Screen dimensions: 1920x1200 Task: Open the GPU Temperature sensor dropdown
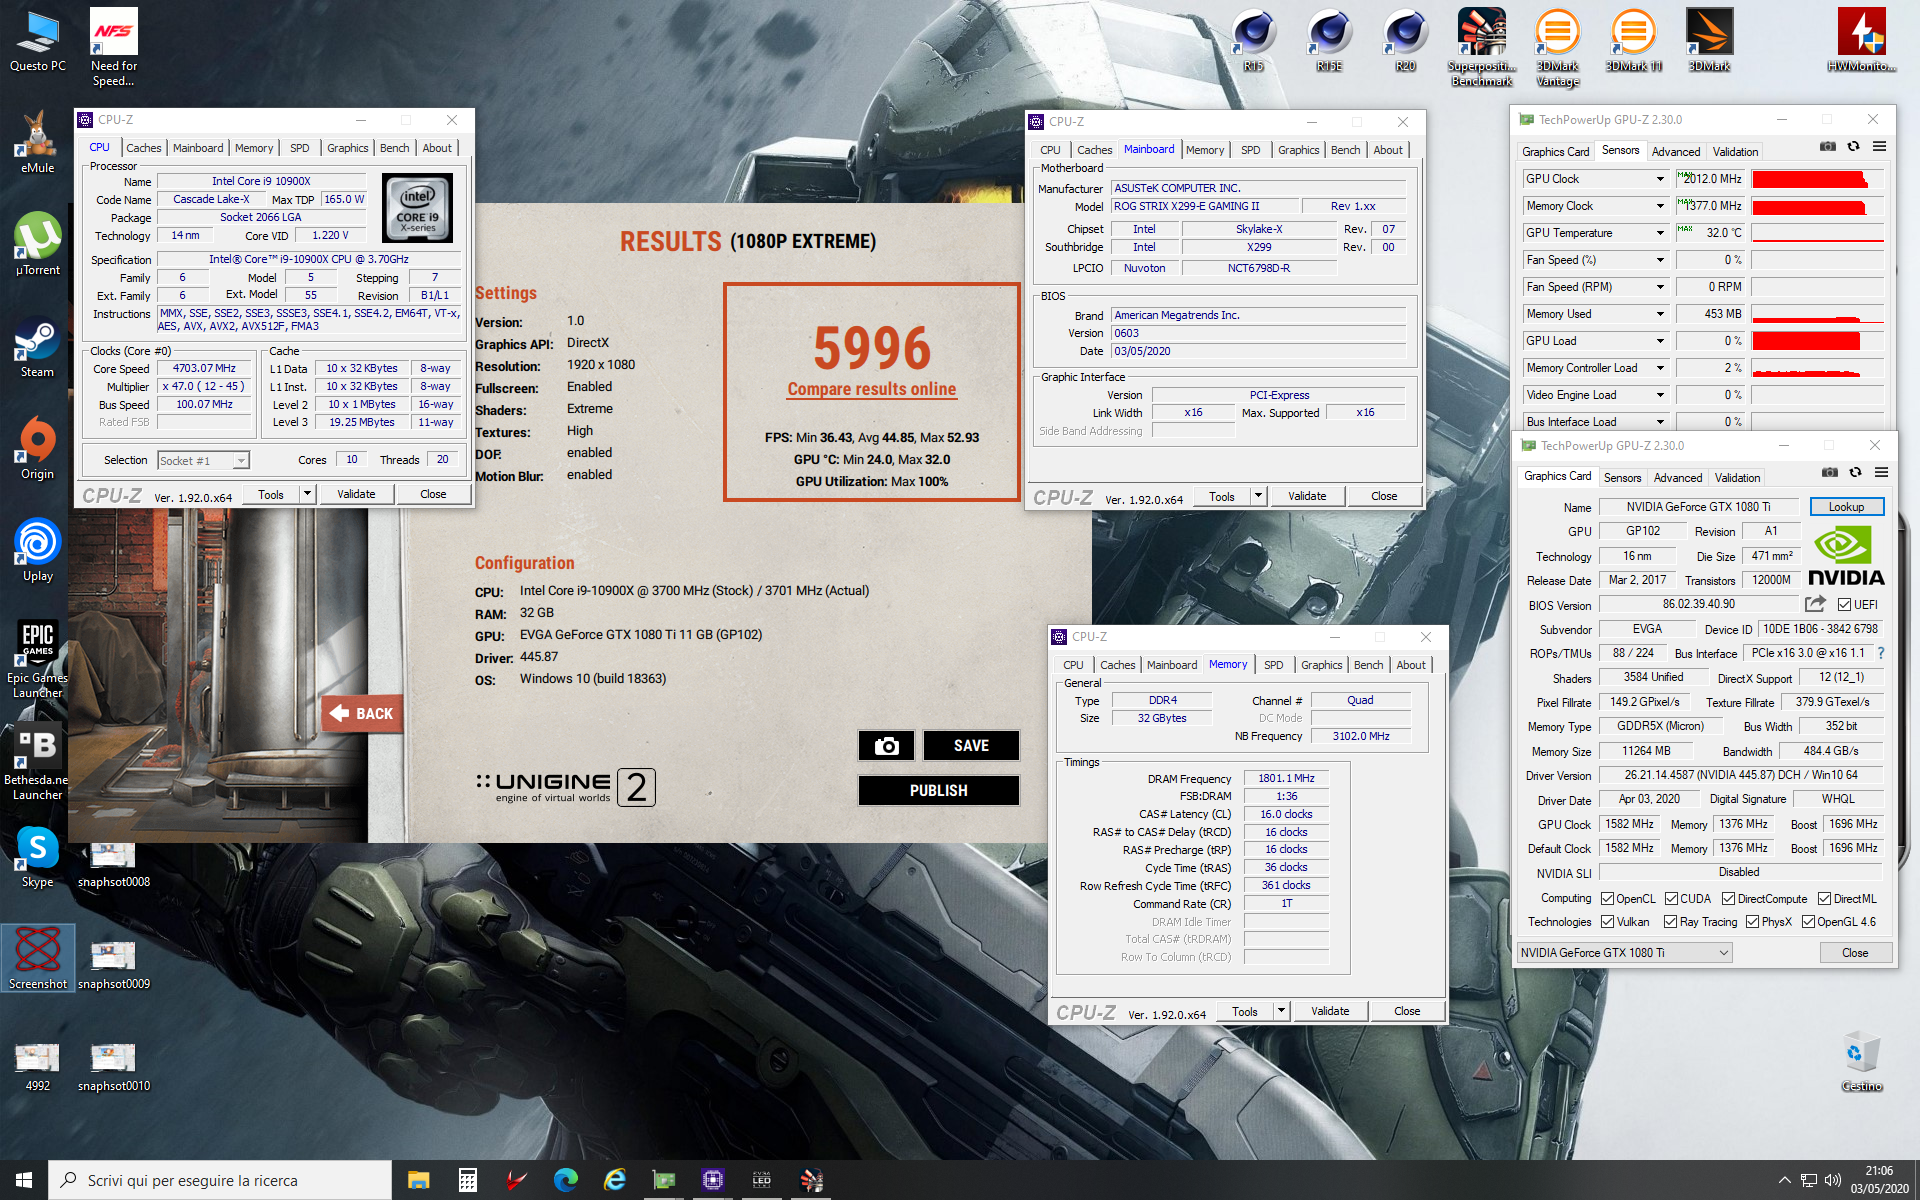[1660, 233]
